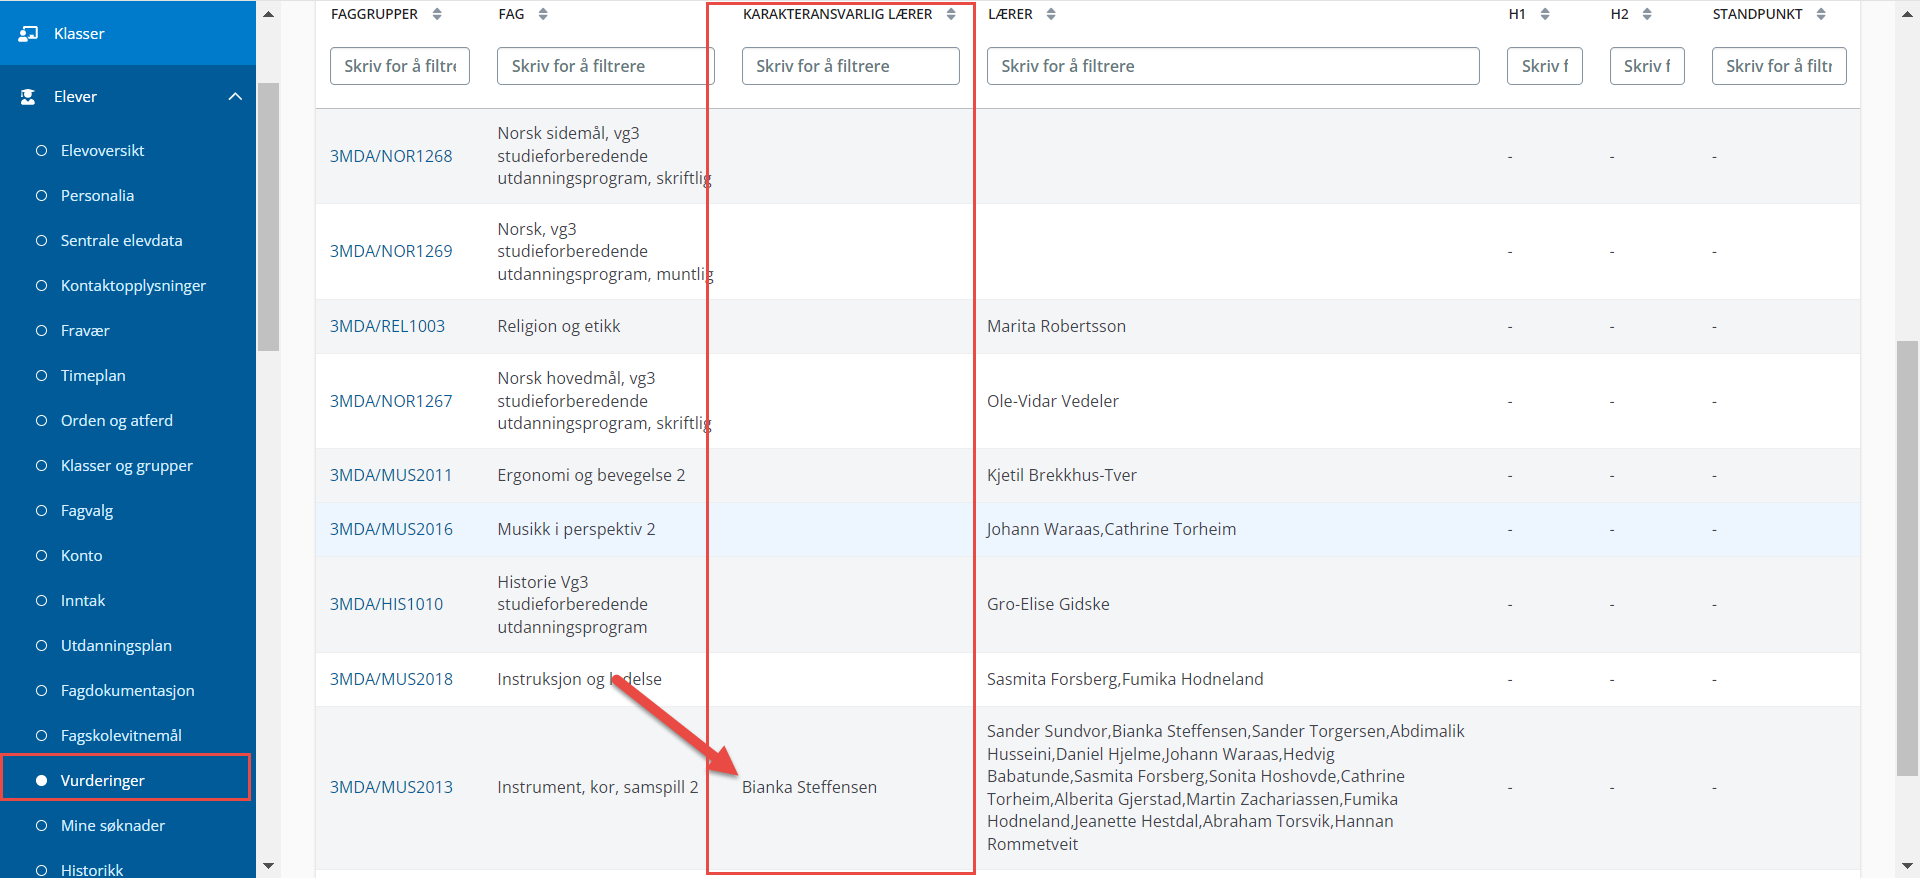Click the Klasser icon in sidebar
Screen dimensions: 1920x878
tap(28, 34)
